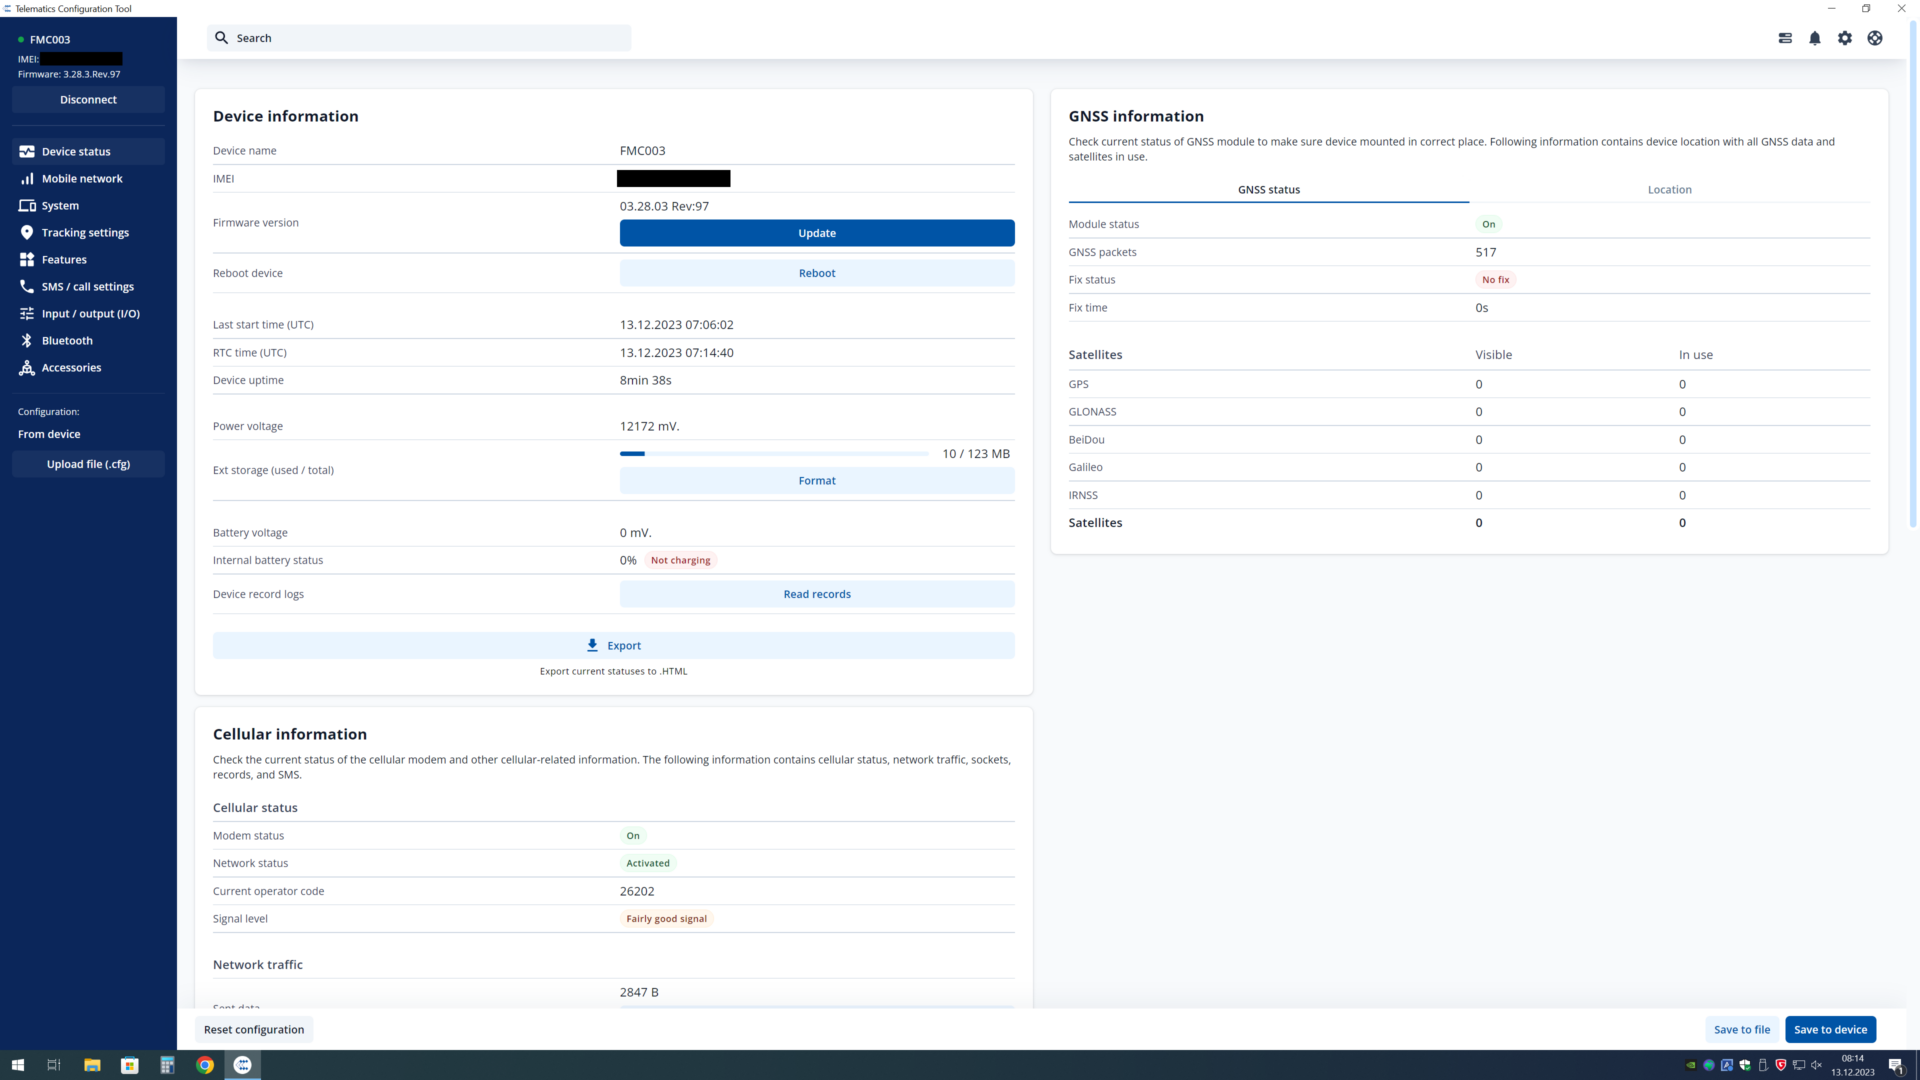Open Mobile network signal-bars icon

[27, 179]
